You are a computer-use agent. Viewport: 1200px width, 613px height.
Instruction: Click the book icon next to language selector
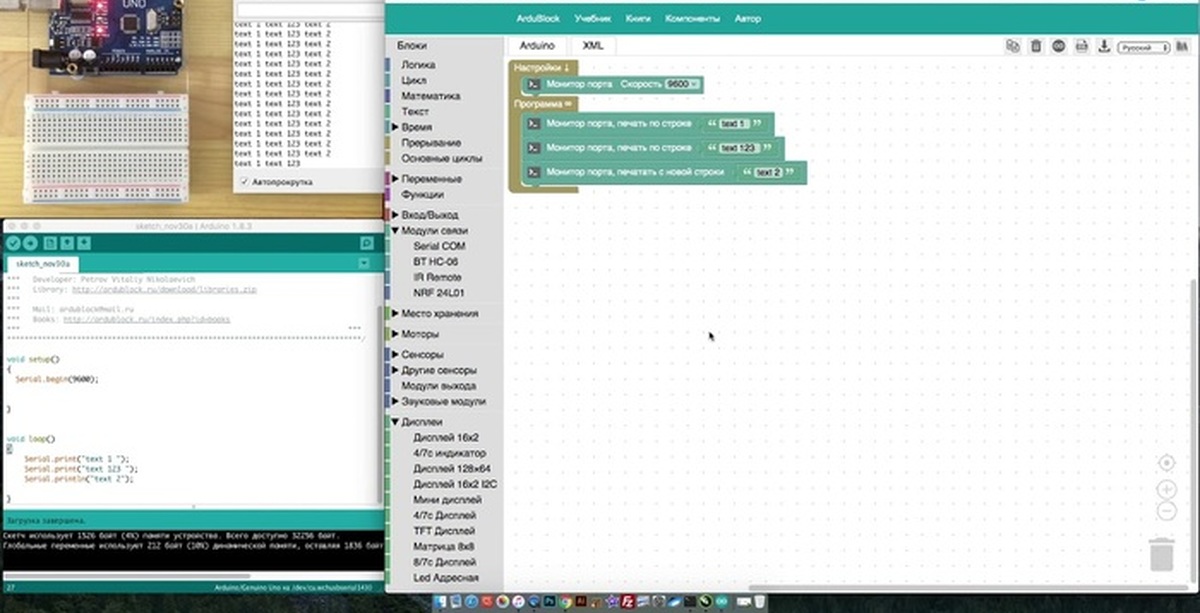point(1183,46)
